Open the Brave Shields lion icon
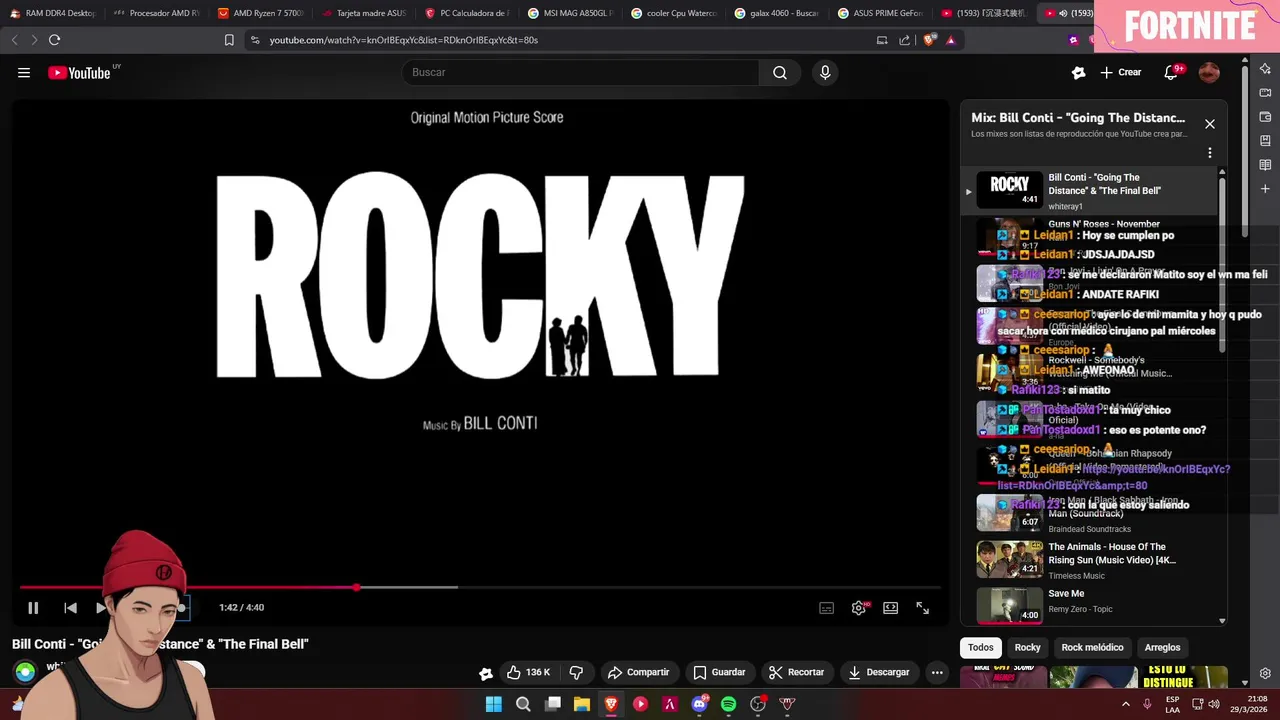Image resolution: width=1280 pixels, height=720 pixels. point(930,40)
